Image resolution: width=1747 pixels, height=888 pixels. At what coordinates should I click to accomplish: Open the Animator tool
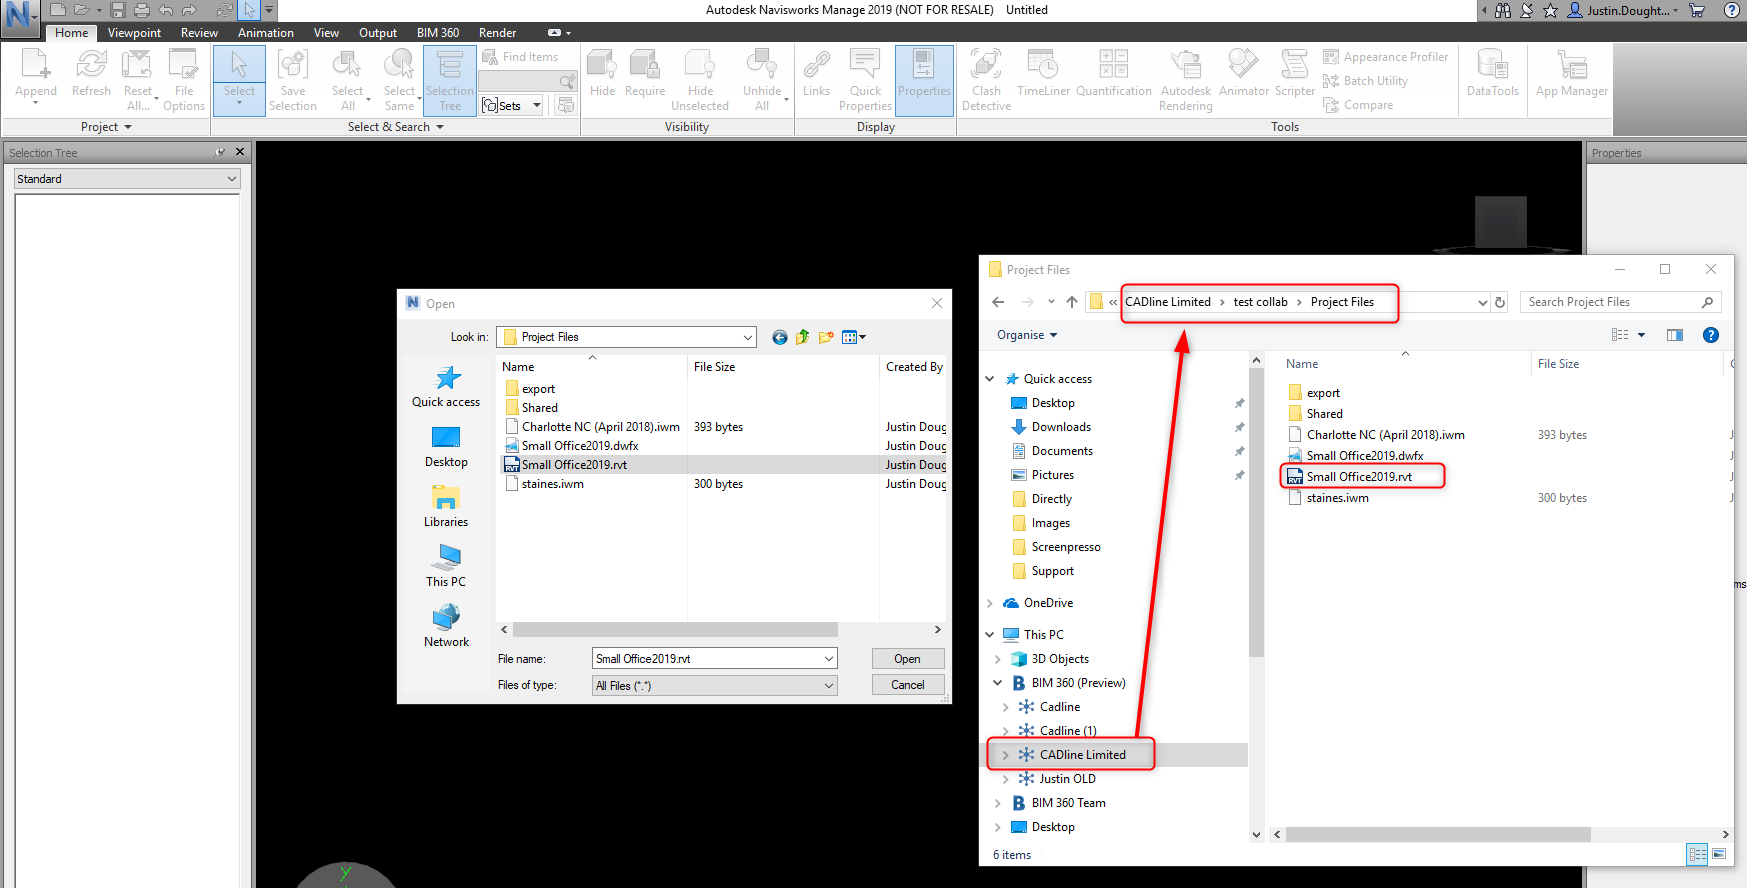[1244, 73]
